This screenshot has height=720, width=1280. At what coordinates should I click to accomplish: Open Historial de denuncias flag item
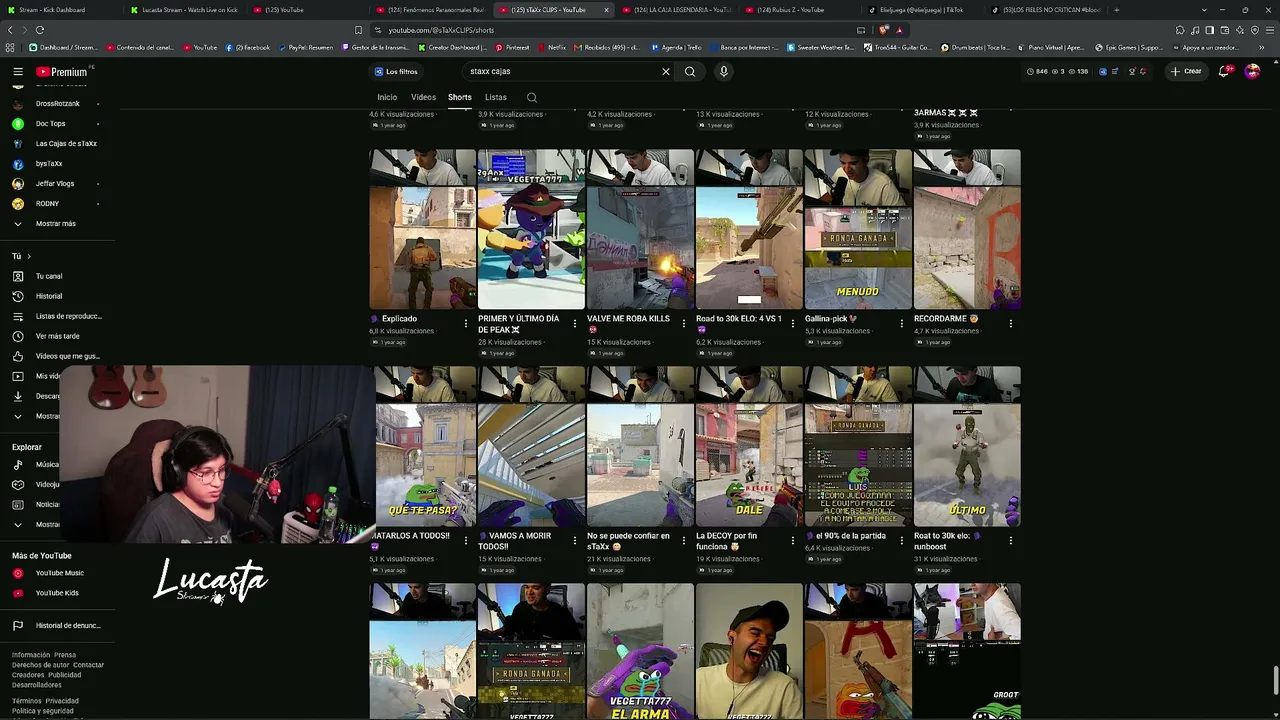coord(57,626)
